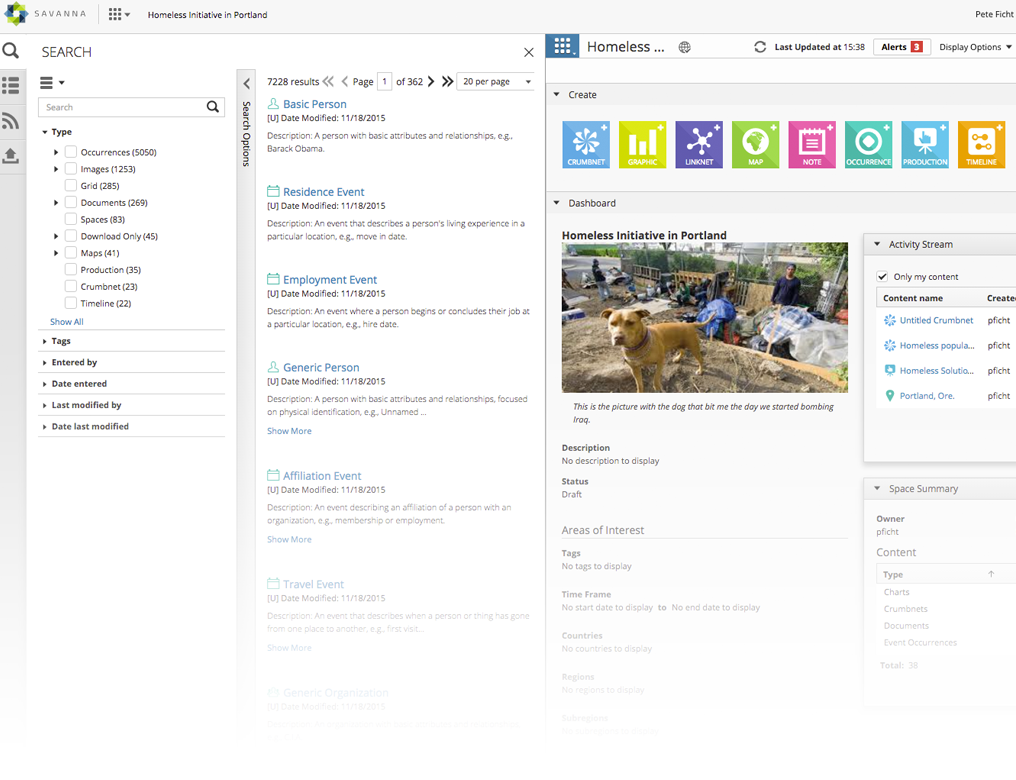
Task: Collapse the Dashboard section
Action: 556,203
